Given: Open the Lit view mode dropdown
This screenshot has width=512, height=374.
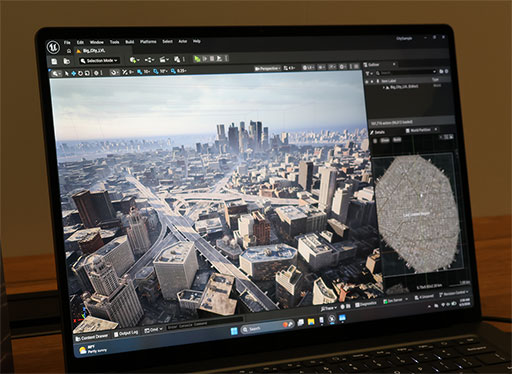Looking at the screenshot, I should [x=309, y=67].
